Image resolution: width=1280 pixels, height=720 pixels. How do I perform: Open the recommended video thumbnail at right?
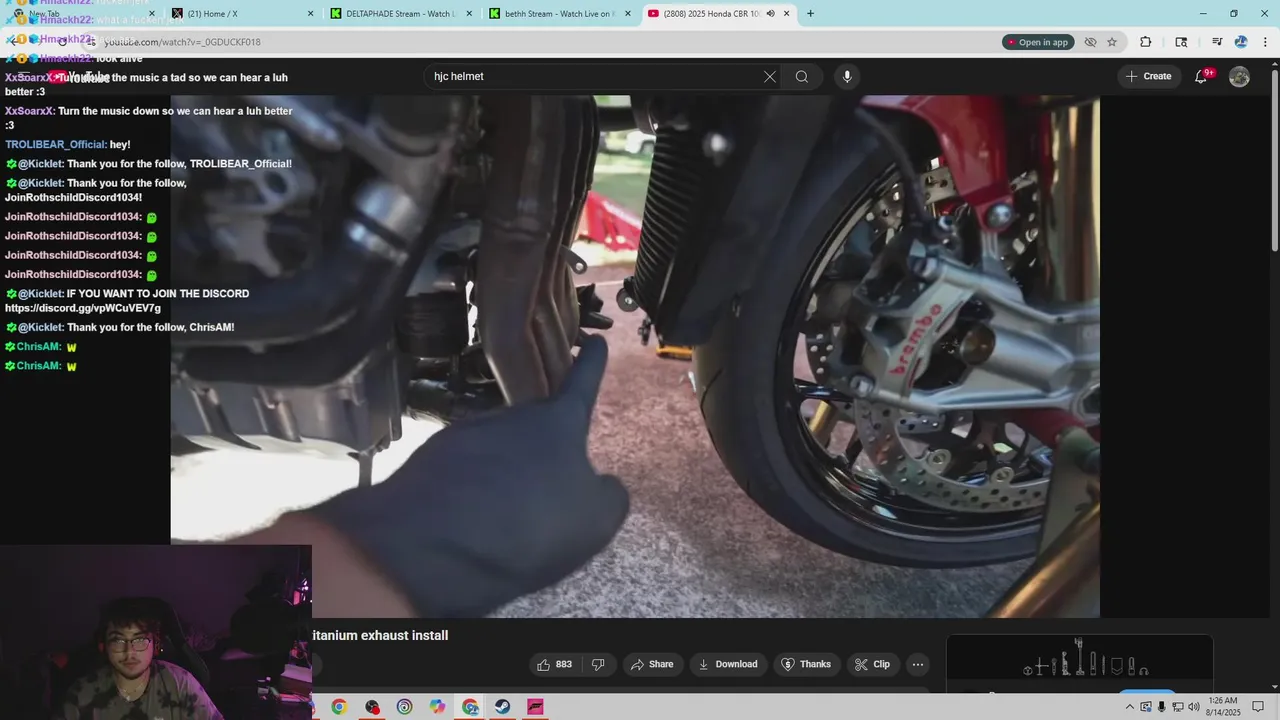[x=1080, y=662]
